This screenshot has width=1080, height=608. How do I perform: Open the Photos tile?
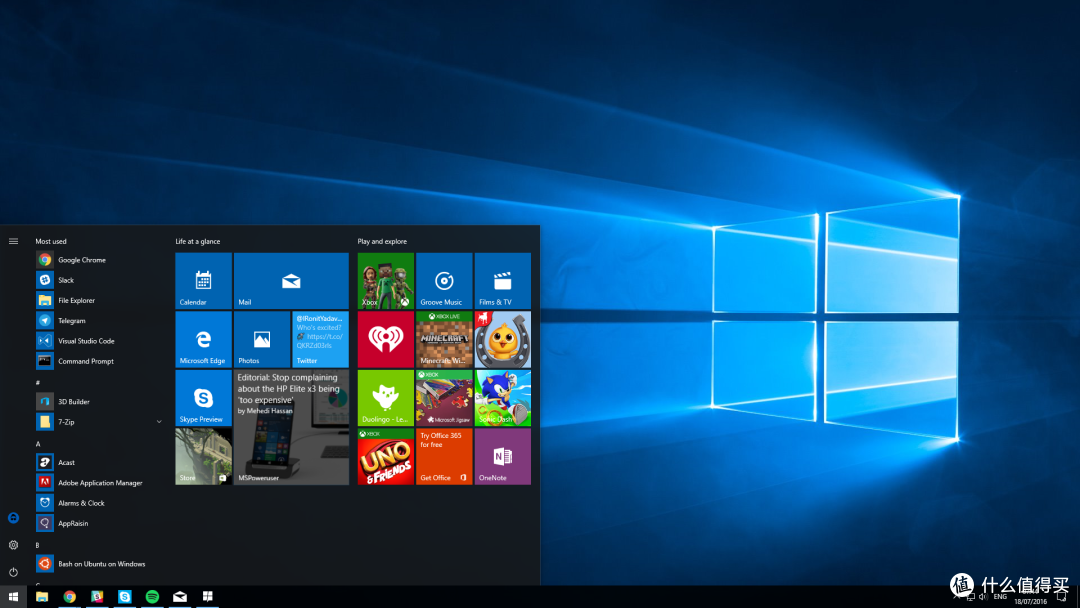[262, 339]
